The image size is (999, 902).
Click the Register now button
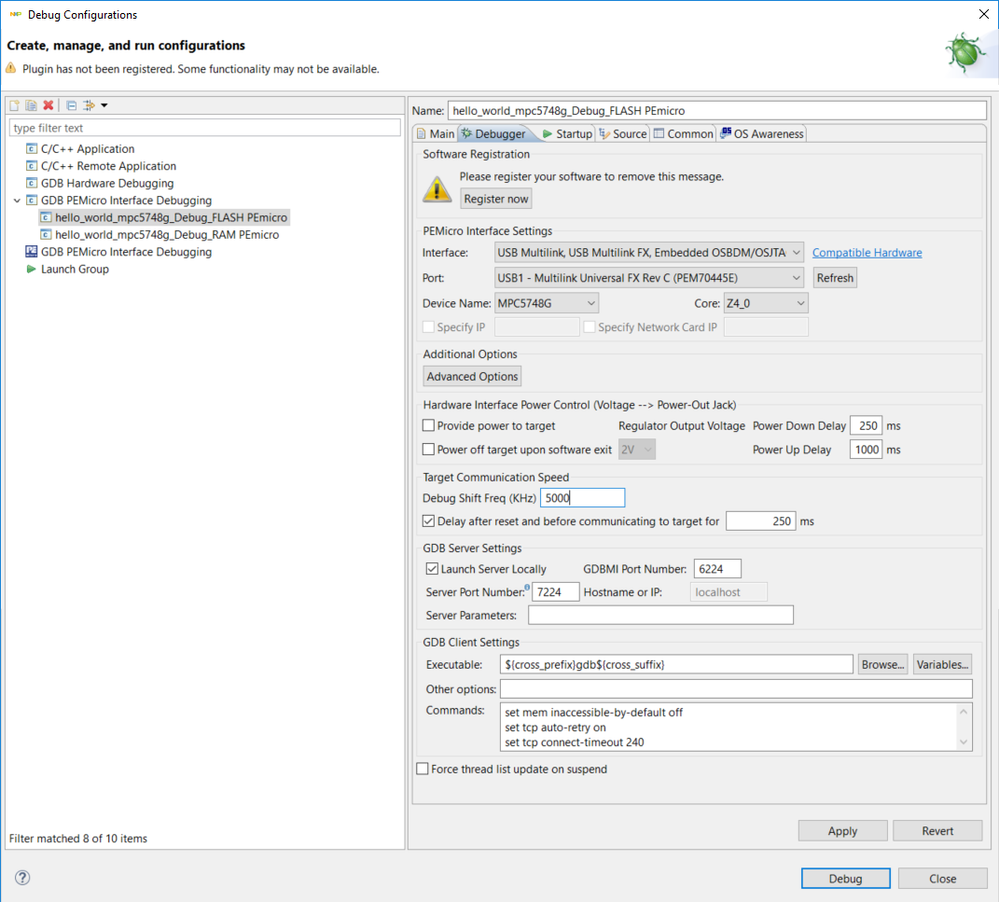coord(496,199)
